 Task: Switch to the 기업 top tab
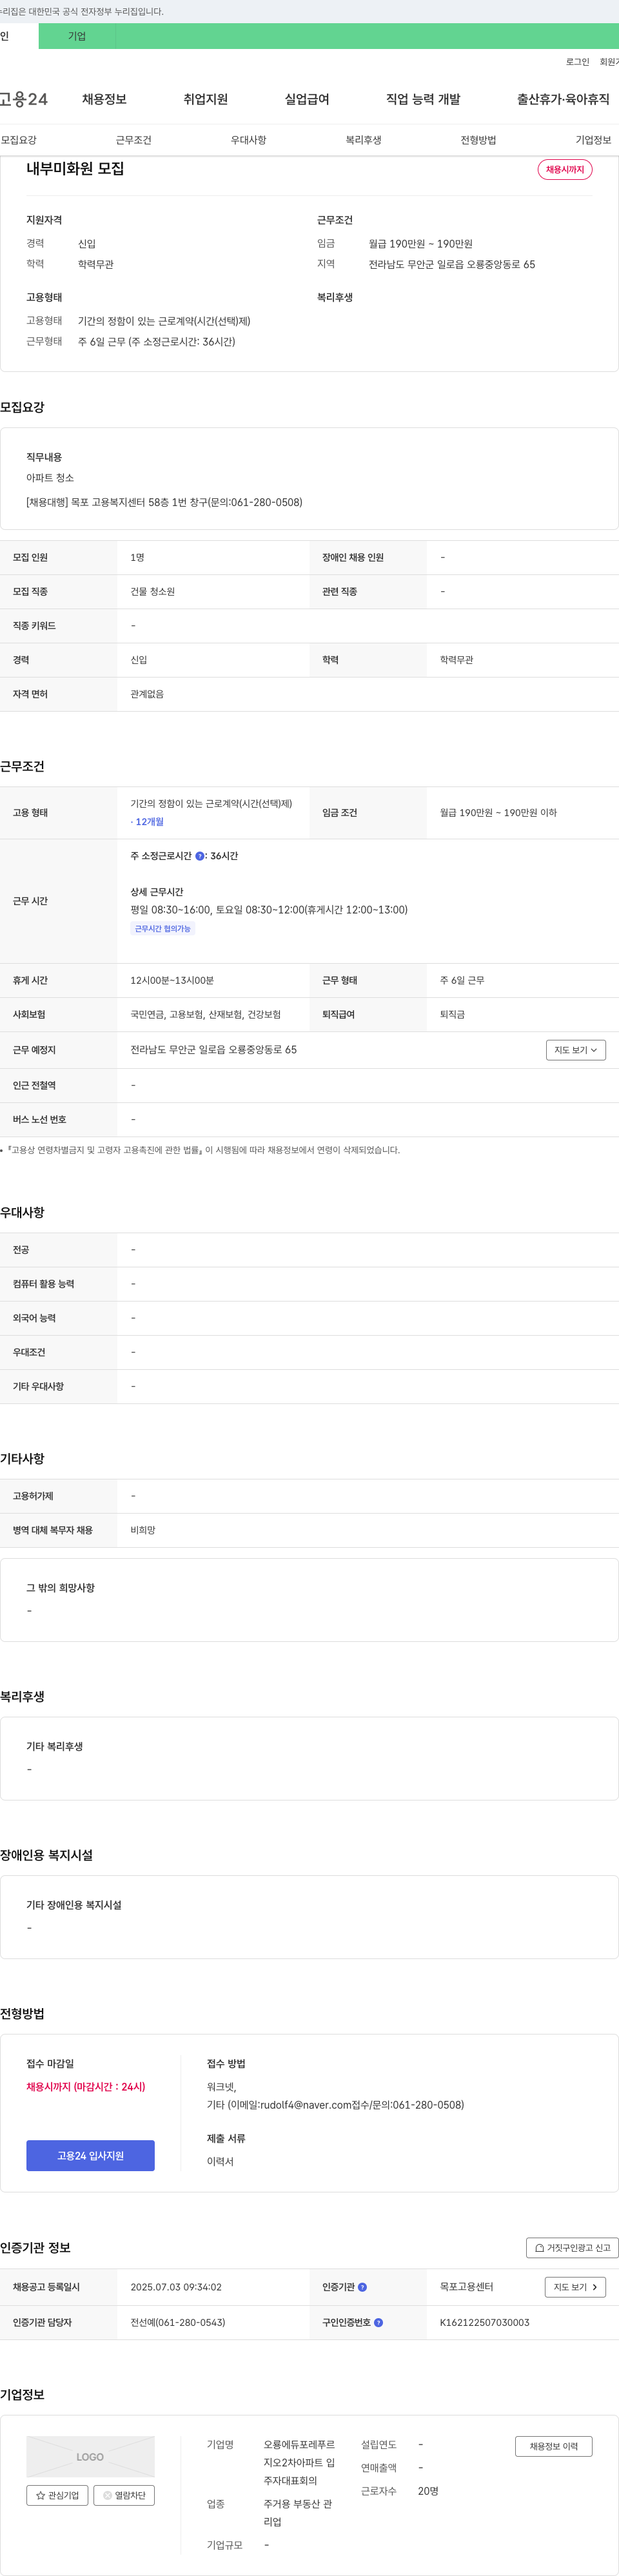(x=77, y=36)
